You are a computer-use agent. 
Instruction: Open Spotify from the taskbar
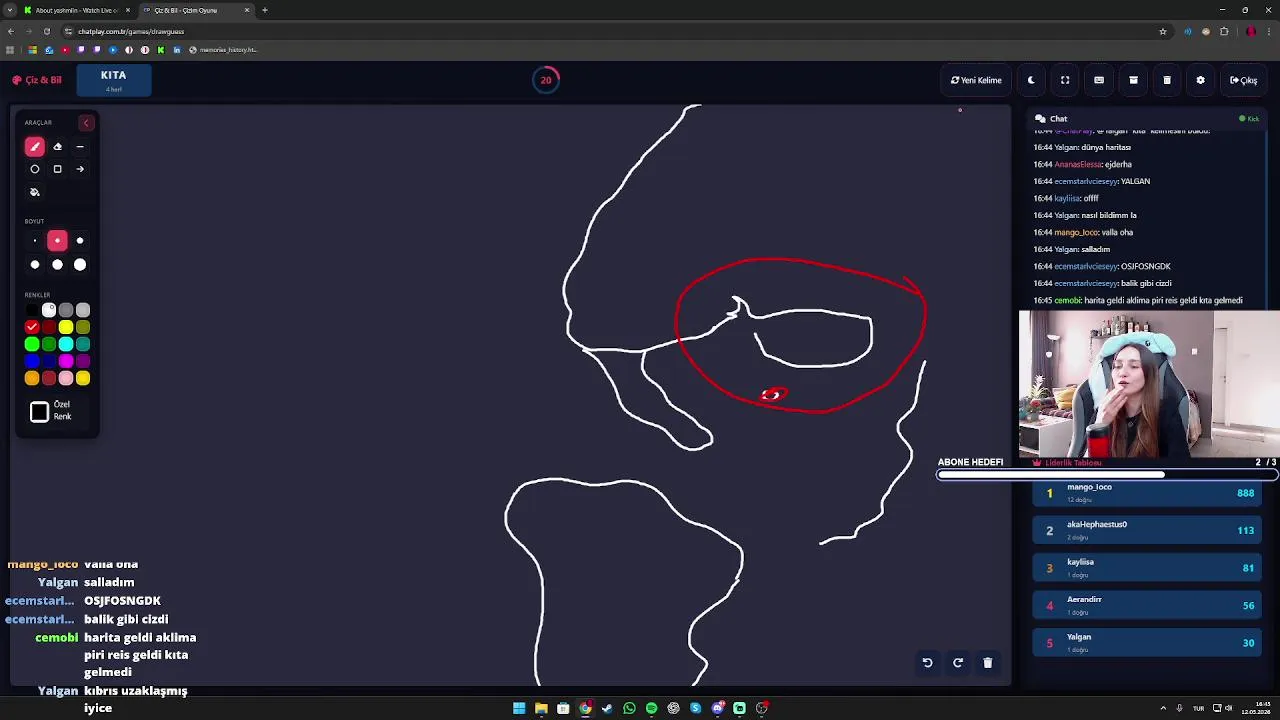pyautogui.click(x=651, y=708)
